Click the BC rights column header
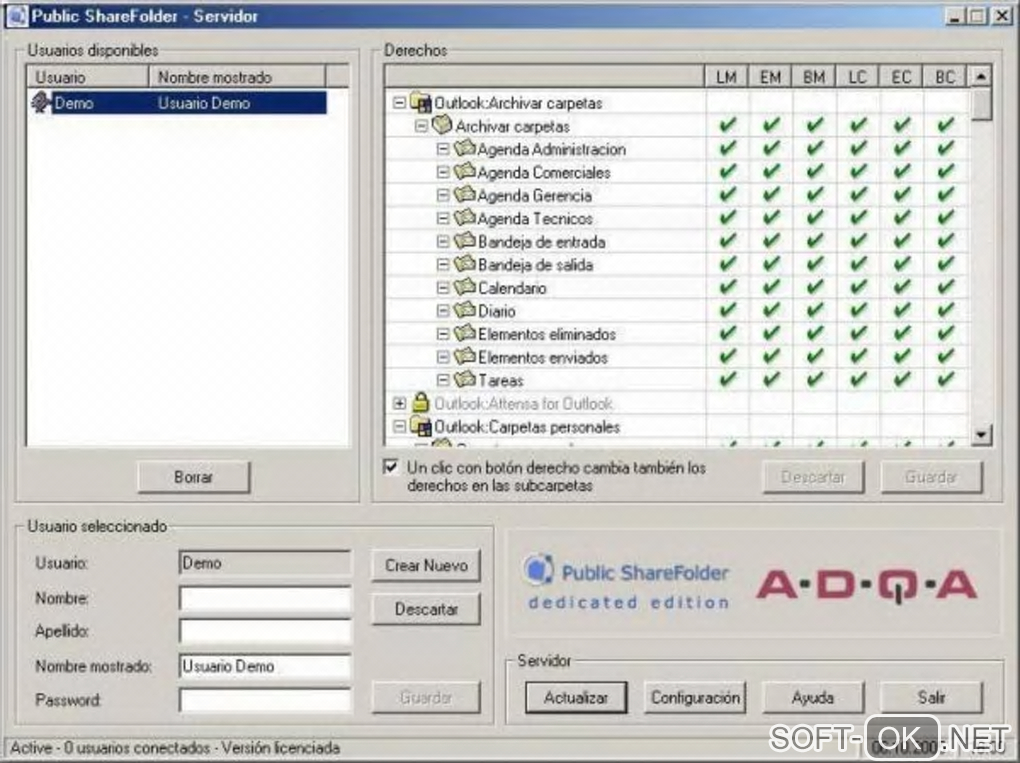The image size is (1020, 763). [945, 77]
